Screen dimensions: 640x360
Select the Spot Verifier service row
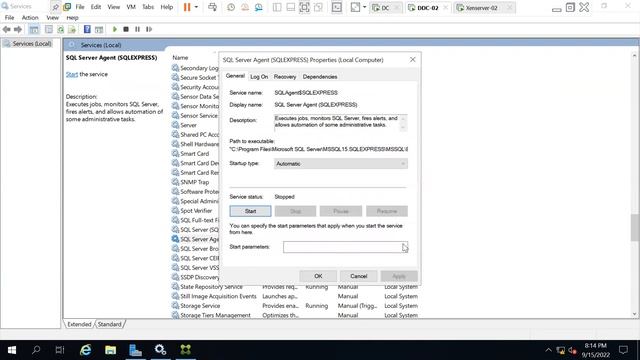196,211
